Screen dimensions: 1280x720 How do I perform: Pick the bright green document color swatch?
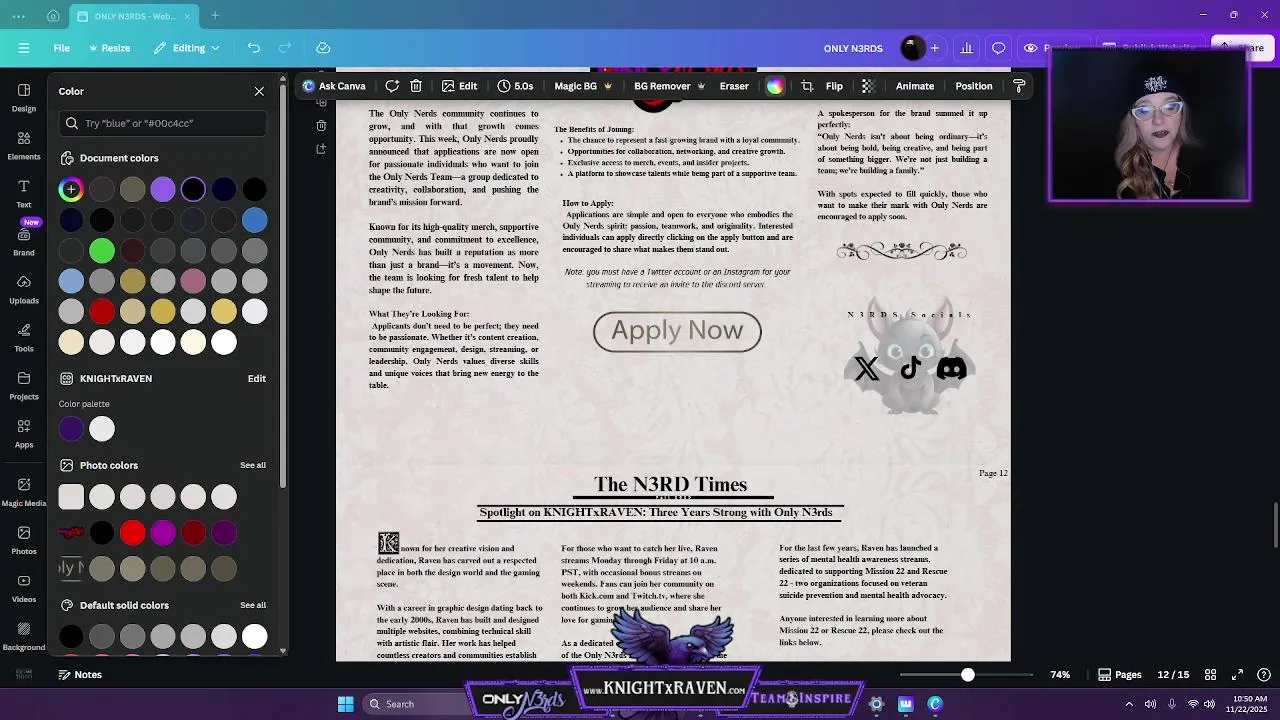102,250
